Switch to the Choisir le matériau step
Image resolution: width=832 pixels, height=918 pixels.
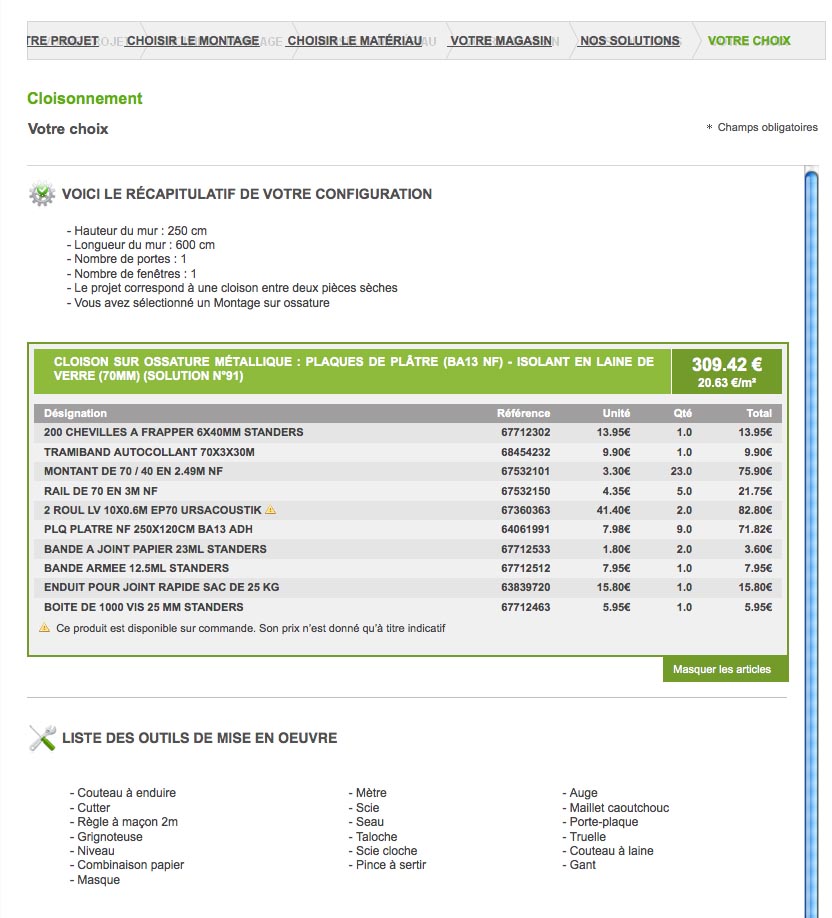click(x=354, y=41)
